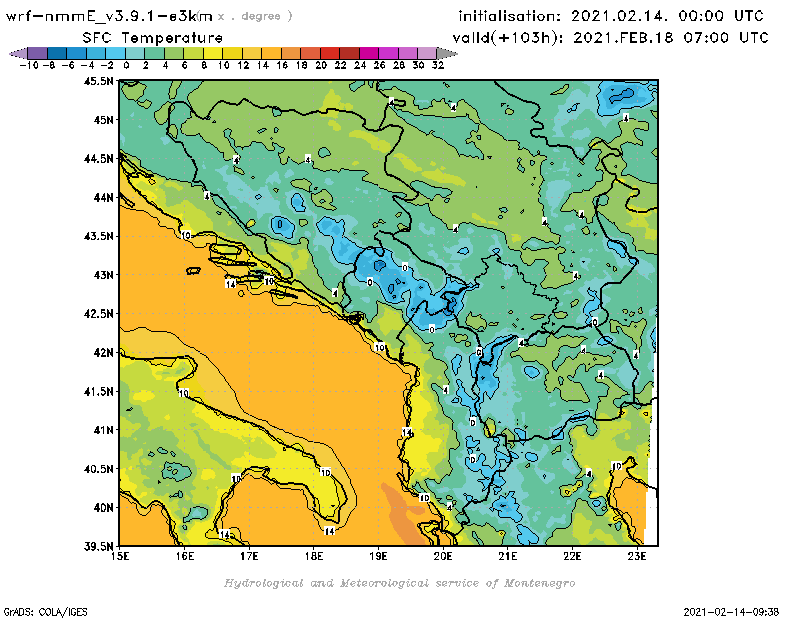
Task: Click the 'initialisation: 2021.02.14. 00:00 UTC' text
Action: tap(611, 16)
